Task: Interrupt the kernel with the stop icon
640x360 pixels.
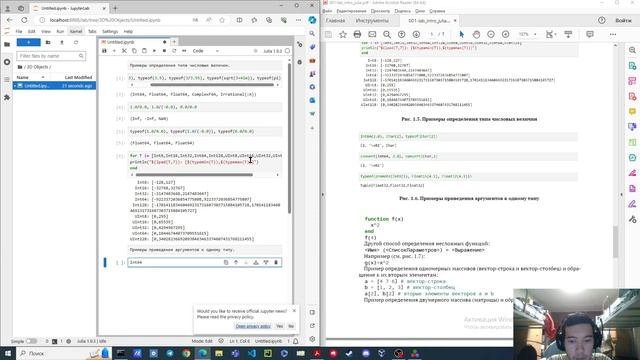Action: click(164, 51)
